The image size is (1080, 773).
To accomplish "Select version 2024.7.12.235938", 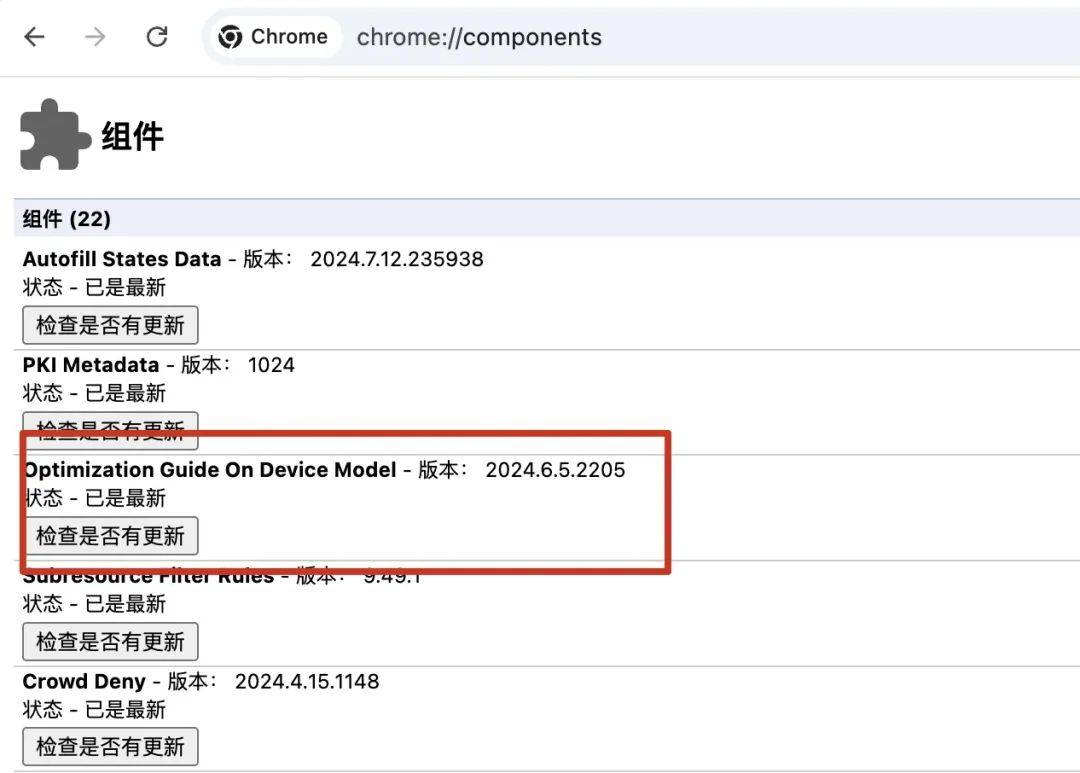I will coord(397,259).
